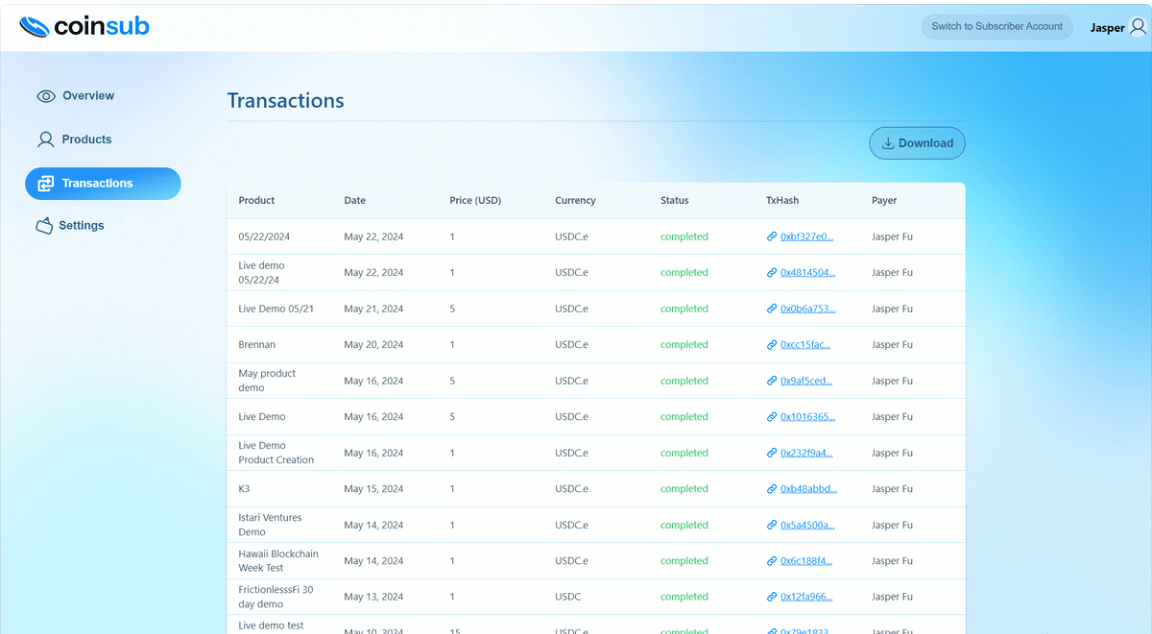Viewport: 1152px width, 634px height.
Task: Click the Settings icon in sidebar
Action: tap(44, 226)
